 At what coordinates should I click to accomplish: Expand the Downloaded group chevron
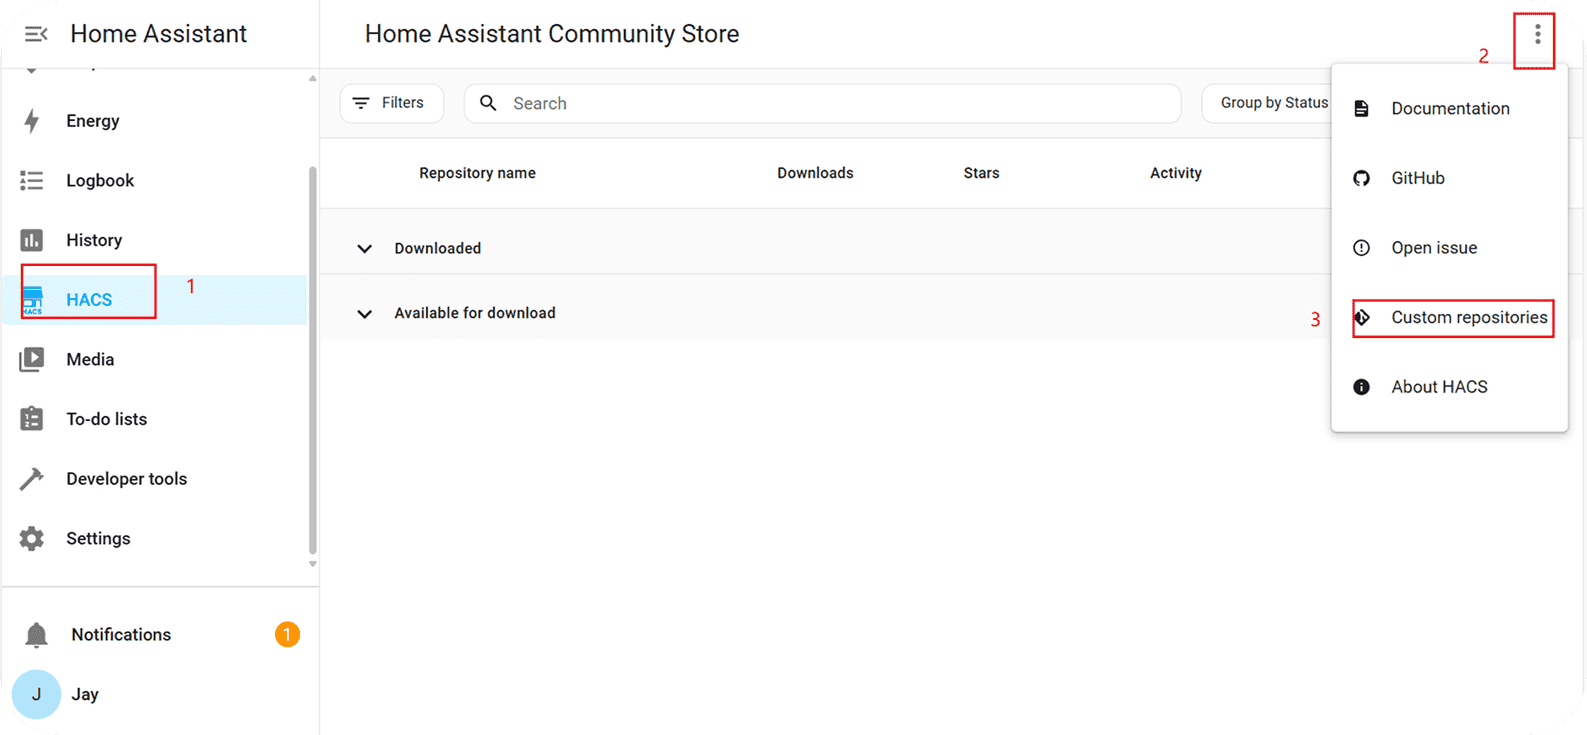365,249
